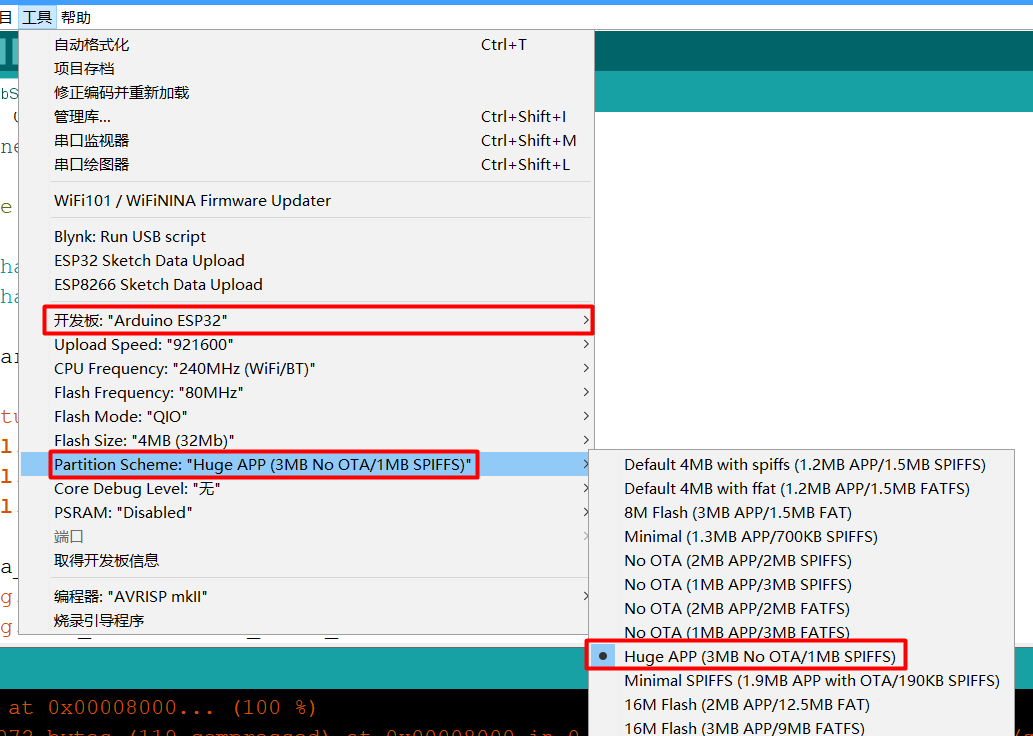1033x736 pixels.
Task: Expand 编程器 "AVRISP mkII" submenu
Action: pyautogui.click(x=306, y=596)
